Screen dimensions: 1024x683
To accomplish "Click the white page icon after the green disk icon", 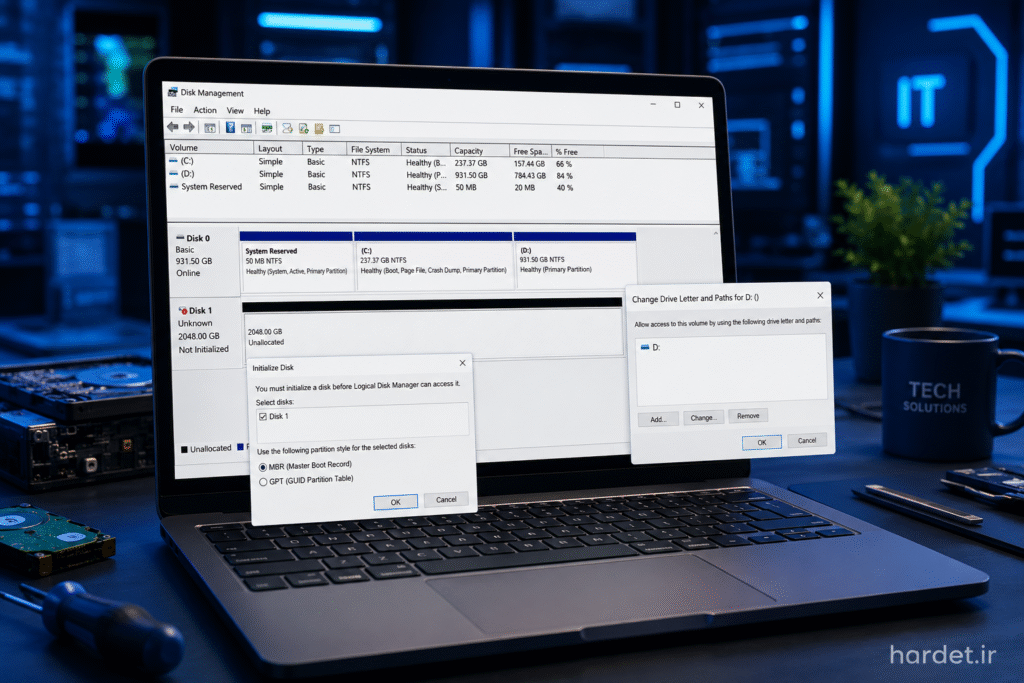I will [287, 128].
